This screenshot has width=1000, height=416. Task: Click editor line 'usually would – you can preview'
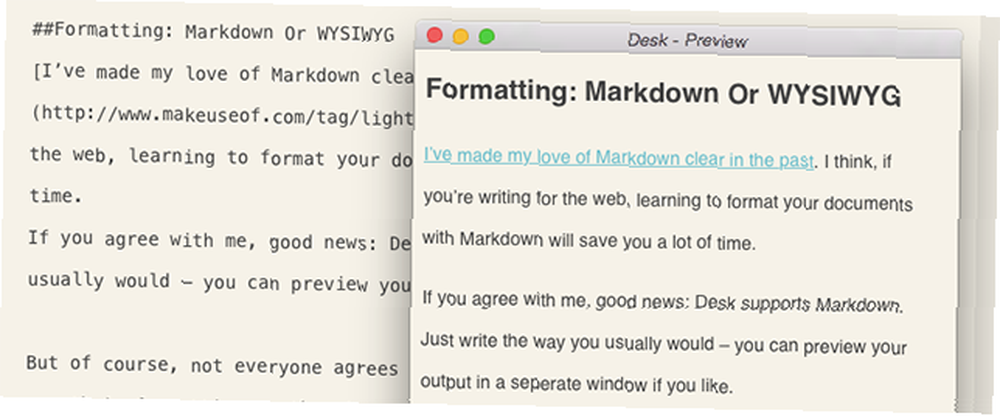tap(218, 282)
